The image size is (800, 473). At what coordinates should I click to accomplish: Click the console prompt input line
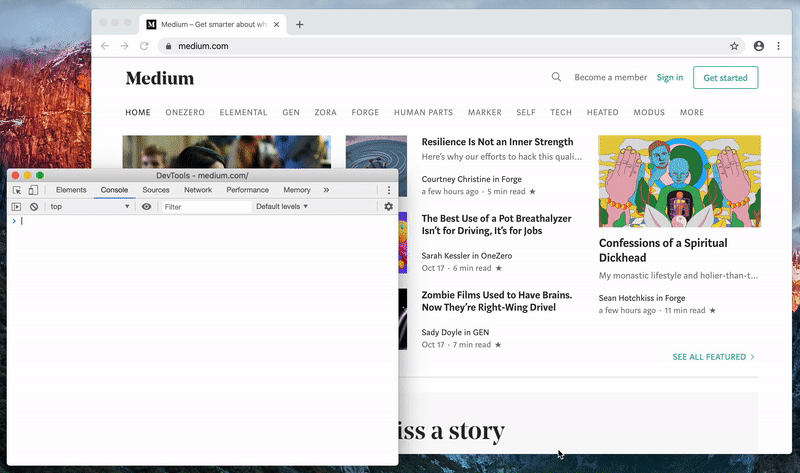[x=204, y=221]
